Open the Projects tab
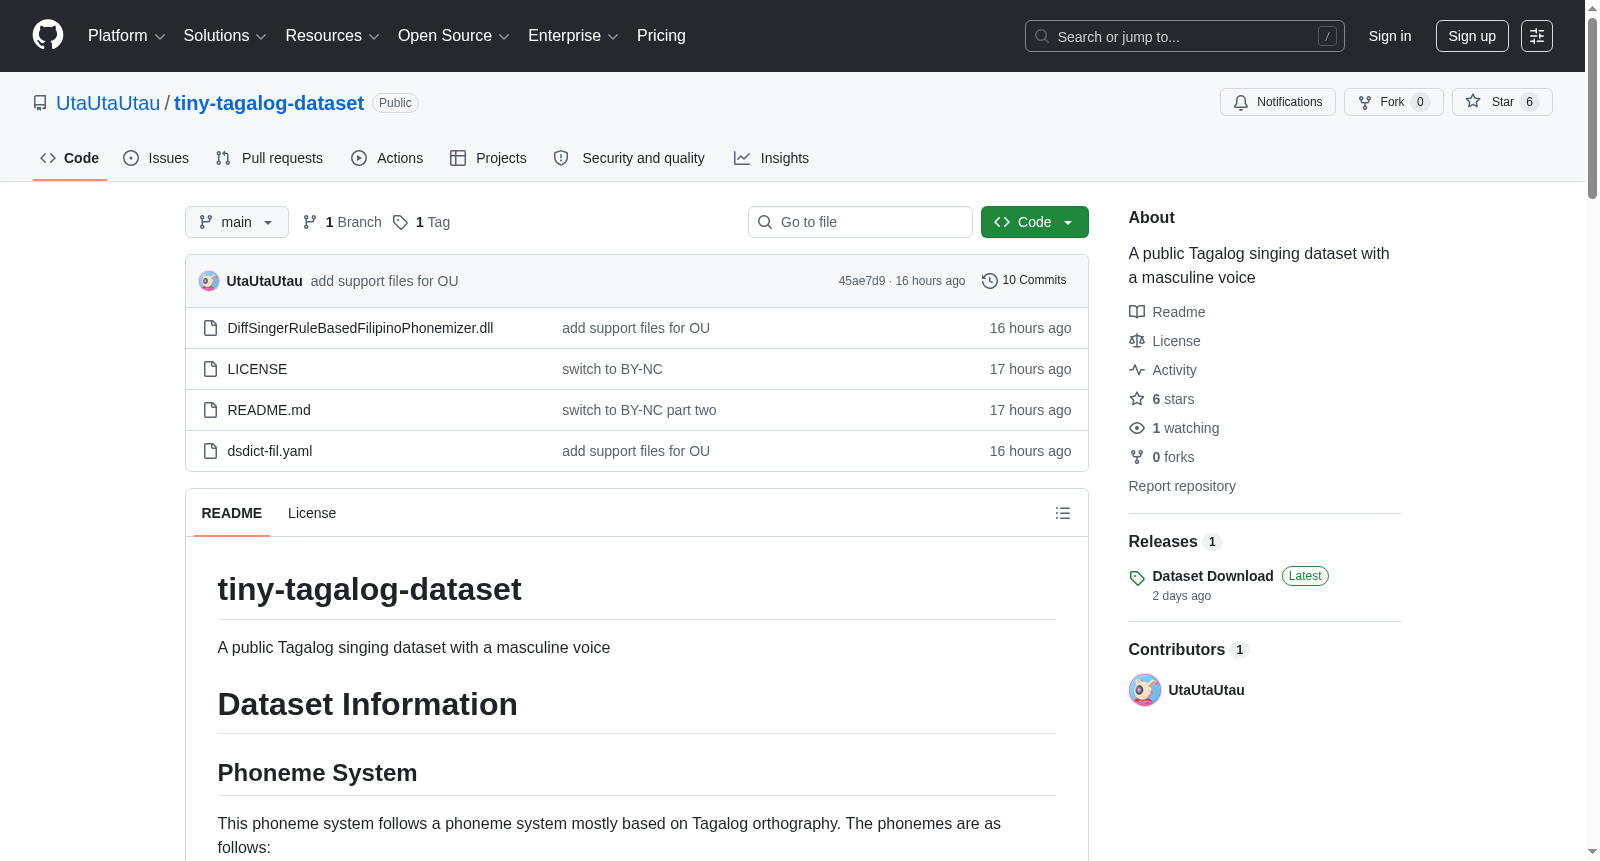Screen dimensions: 1600x861 point(488,158)
